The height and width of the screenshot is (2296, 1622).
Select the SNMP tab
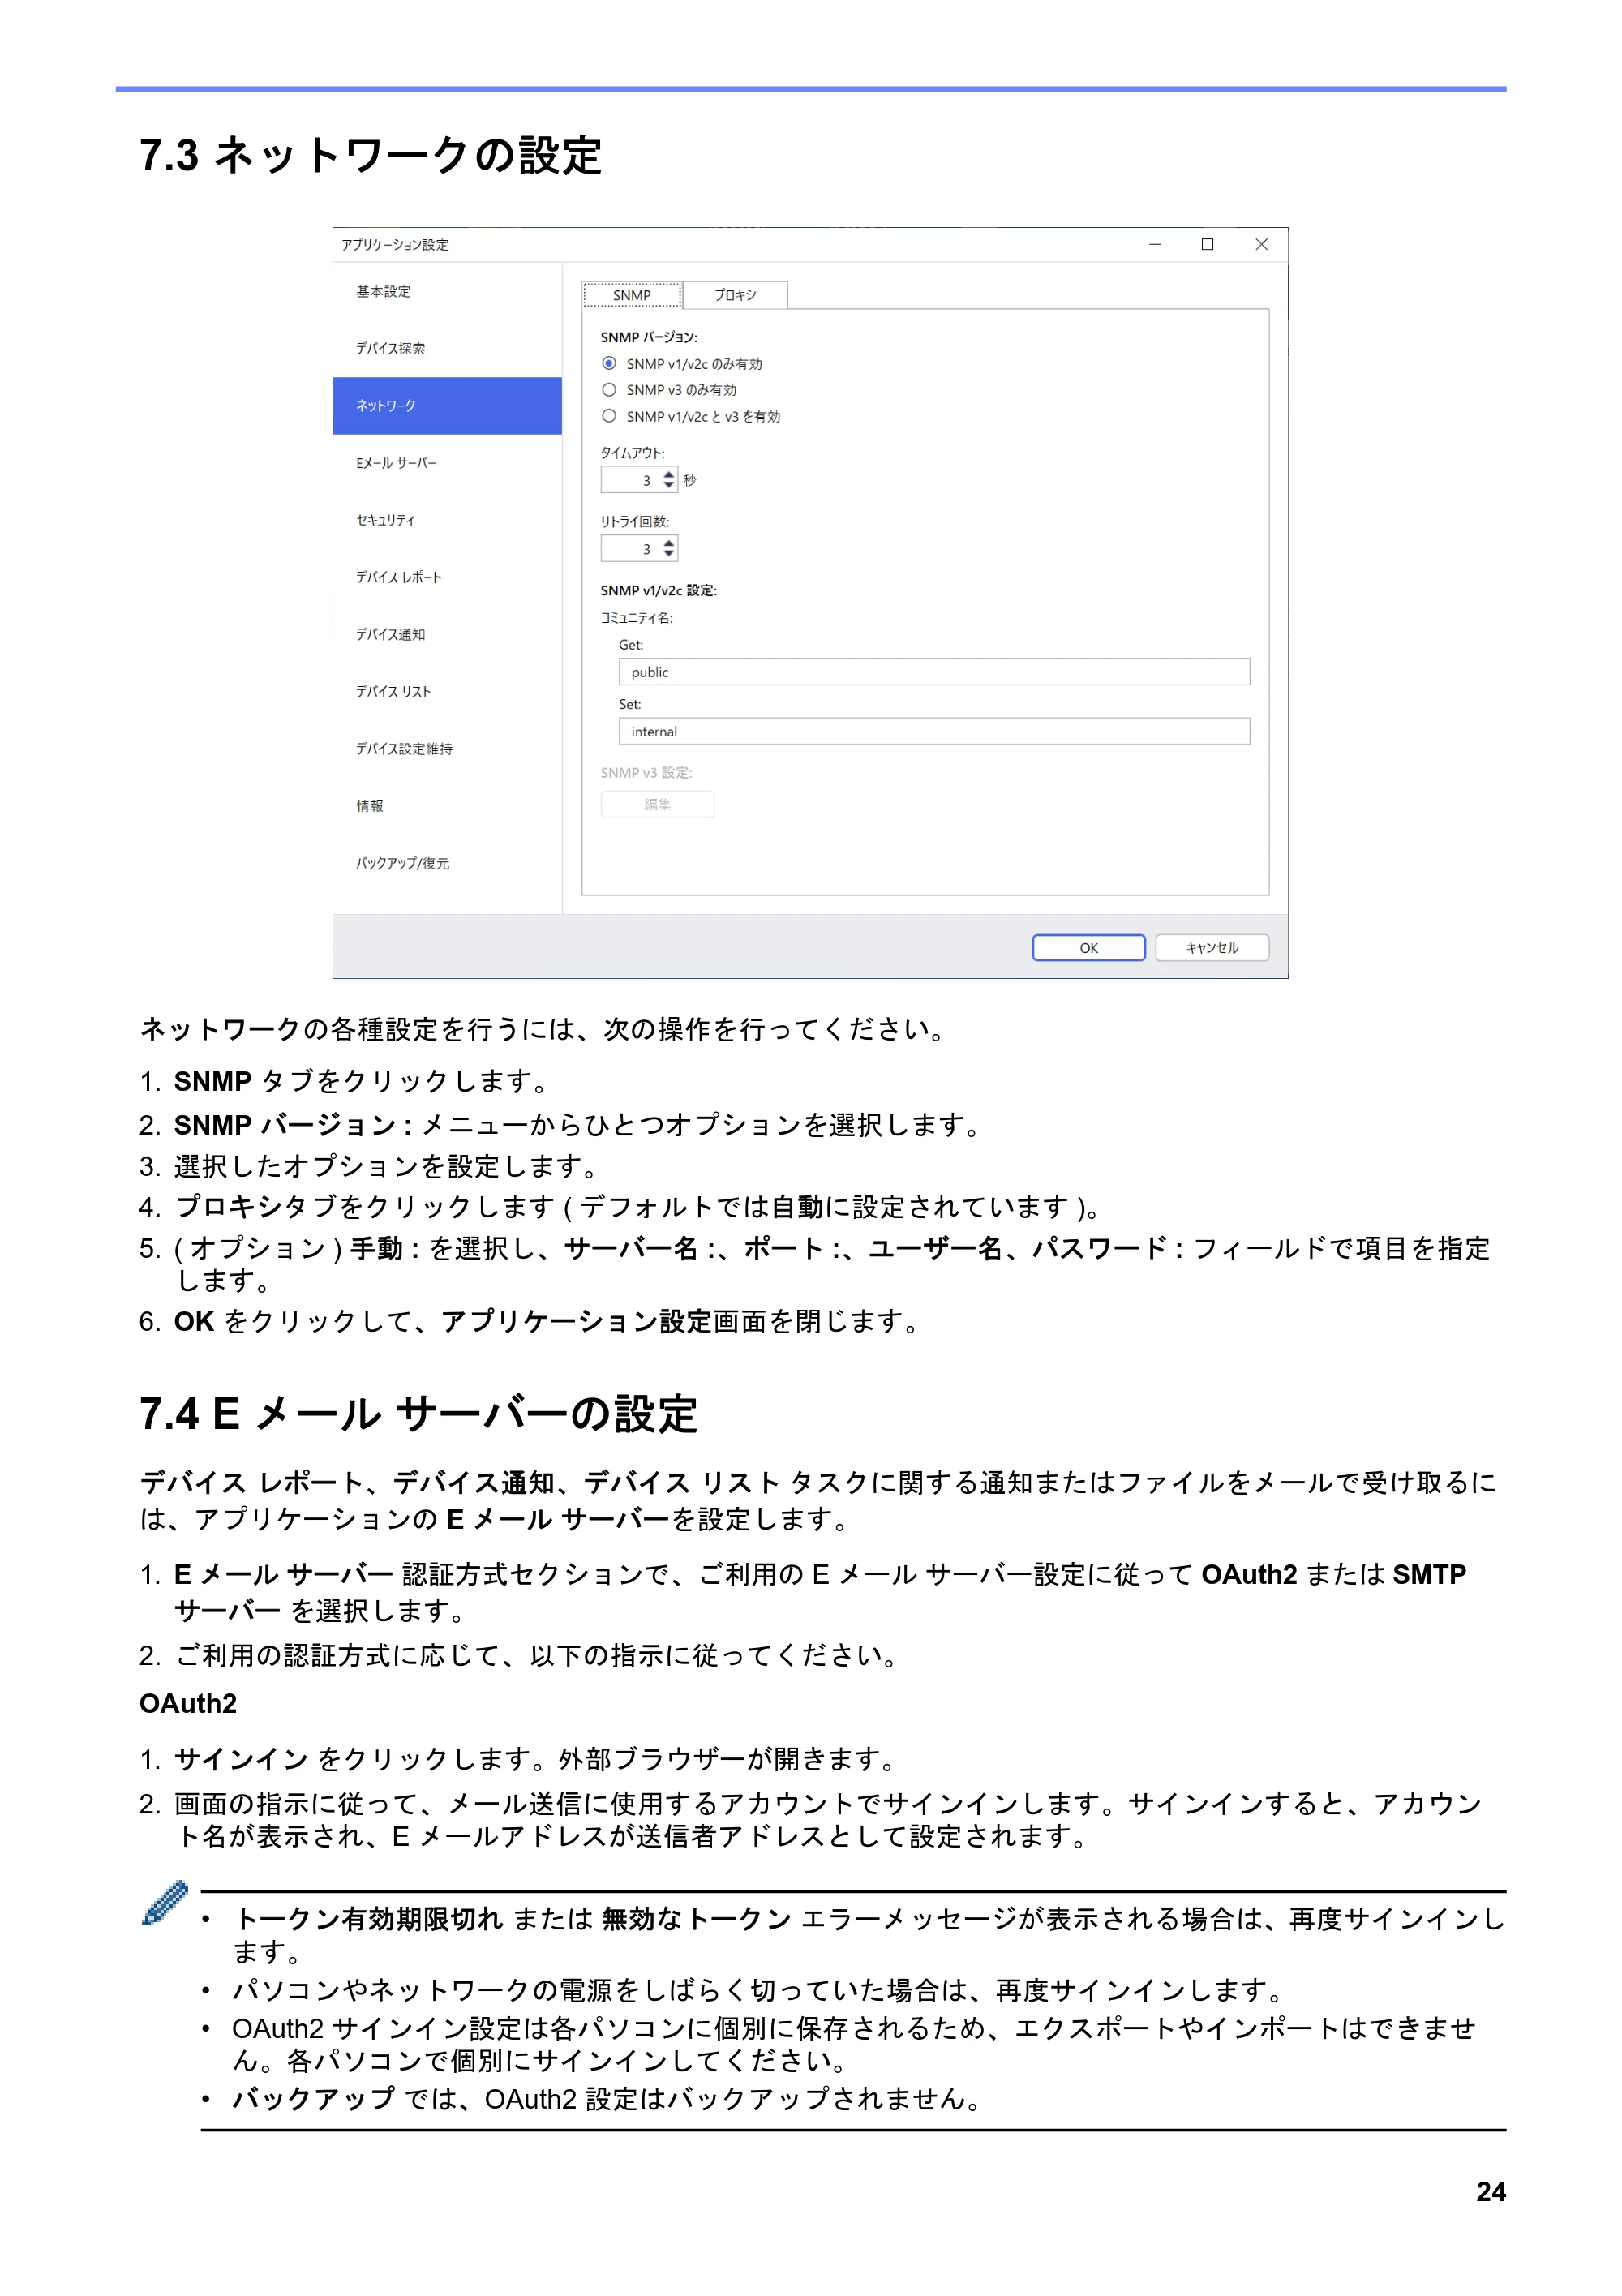(x=632, y=295)
